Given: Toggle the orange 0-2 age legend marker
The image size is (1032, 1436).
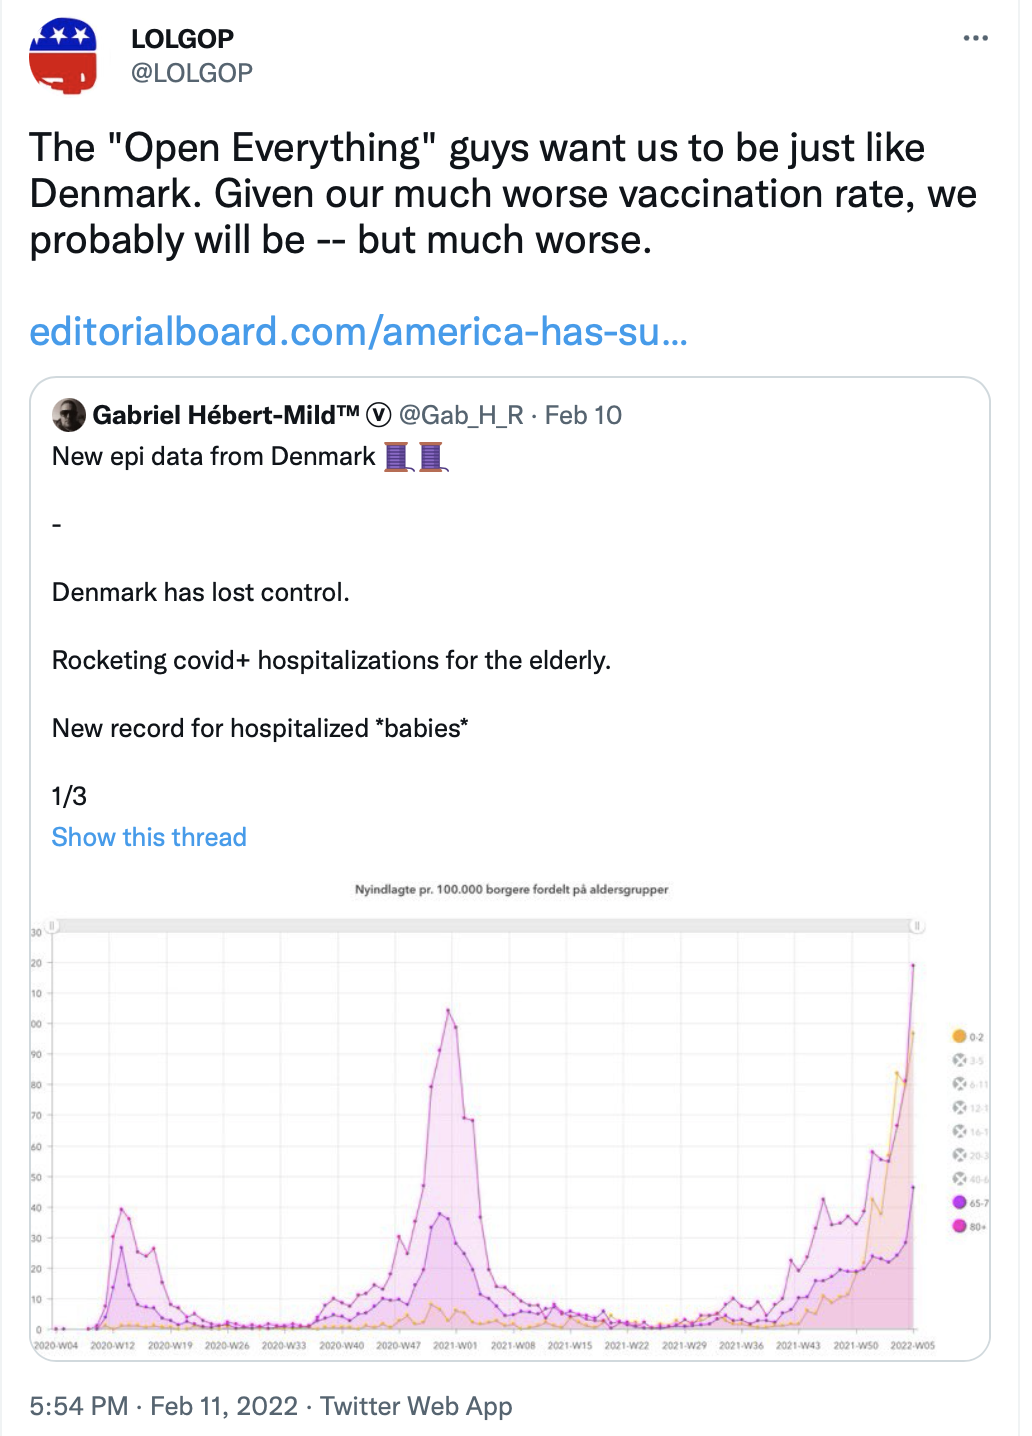Looking at the screenshot, I should pyautogui.click(x=960, y=1036).
